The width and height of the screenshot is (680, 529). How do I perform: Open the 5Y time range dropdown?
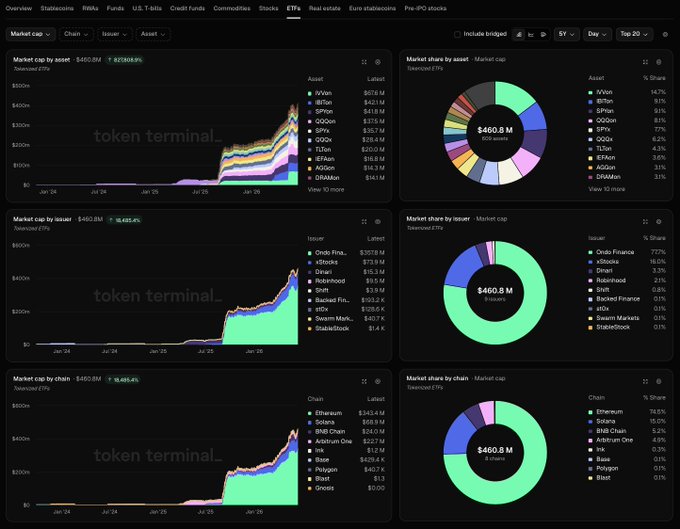pyautogui.click(x=566, y=34)
